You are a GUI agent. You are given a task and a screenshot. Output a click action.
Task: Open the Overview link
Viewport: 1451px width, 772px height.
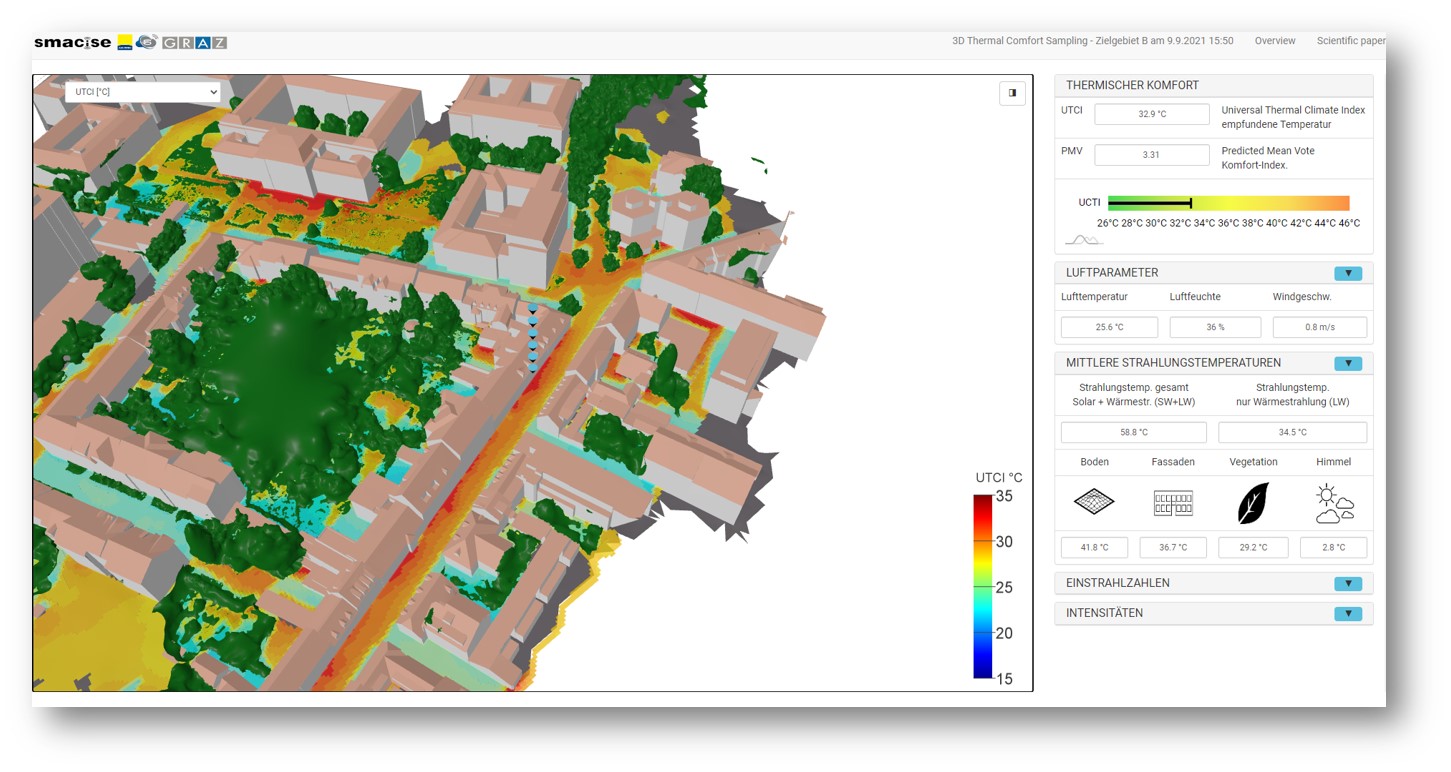[1275, 41]
